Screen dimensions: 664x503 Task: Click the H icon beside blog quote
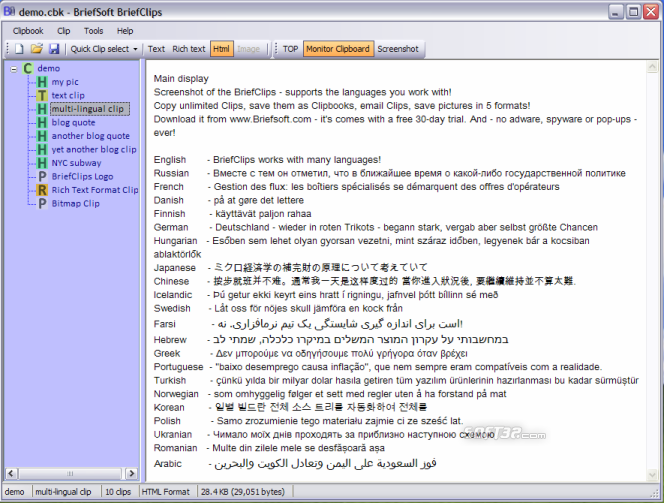coord(42,122)
